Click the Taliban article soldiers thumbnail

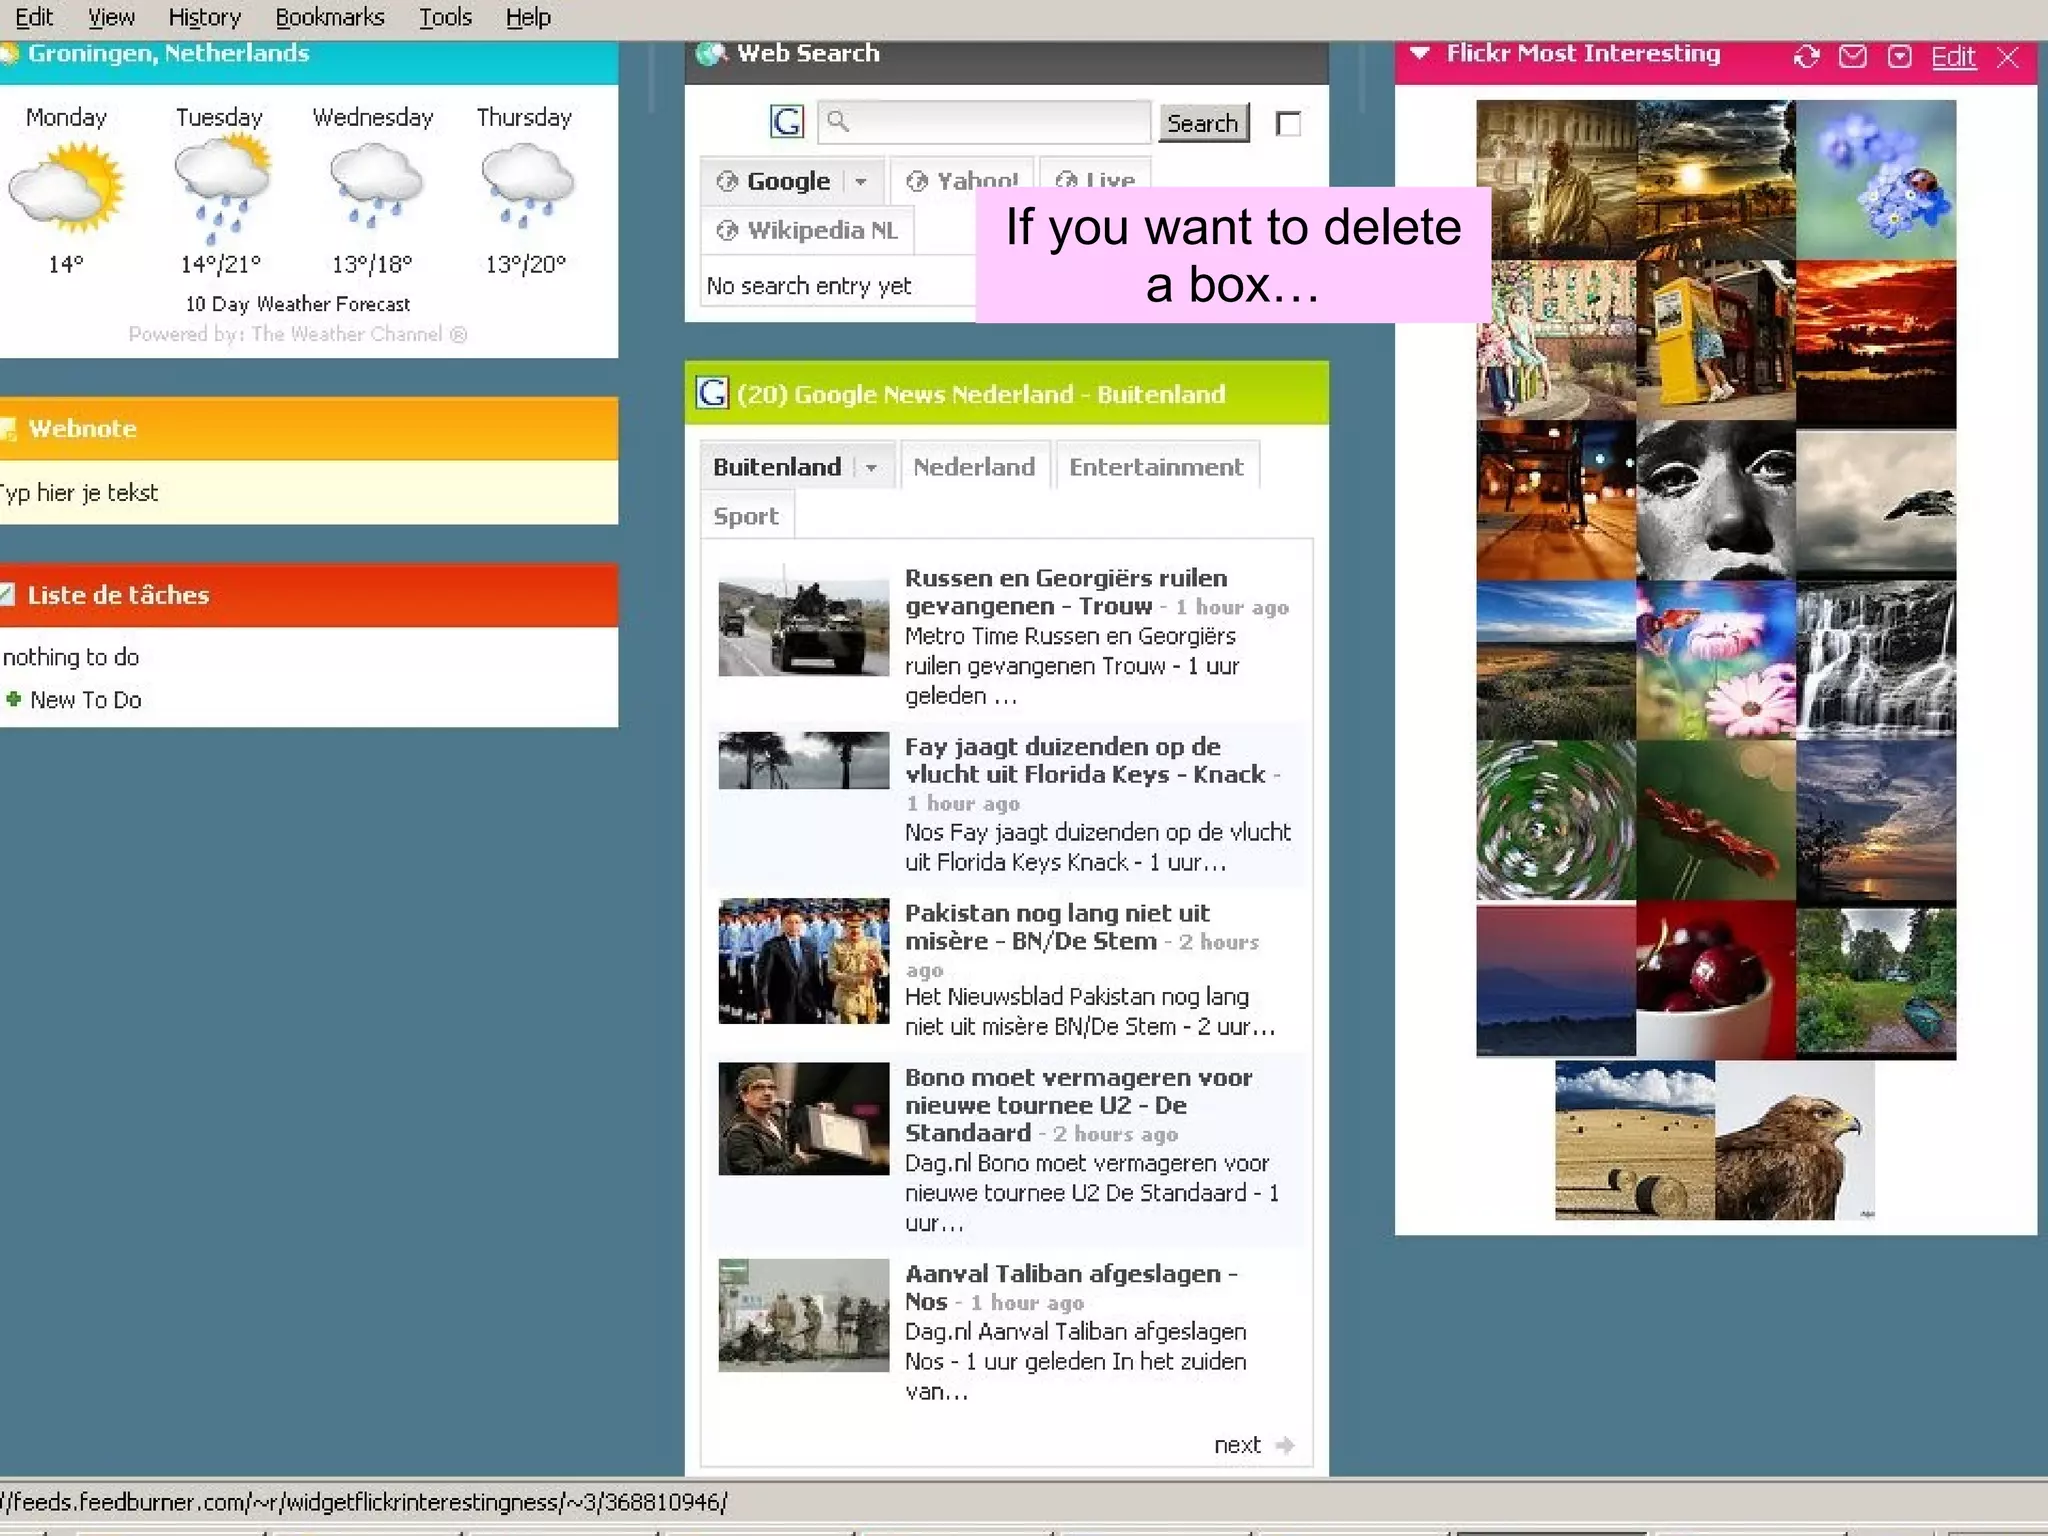(x=803, y=1314)
